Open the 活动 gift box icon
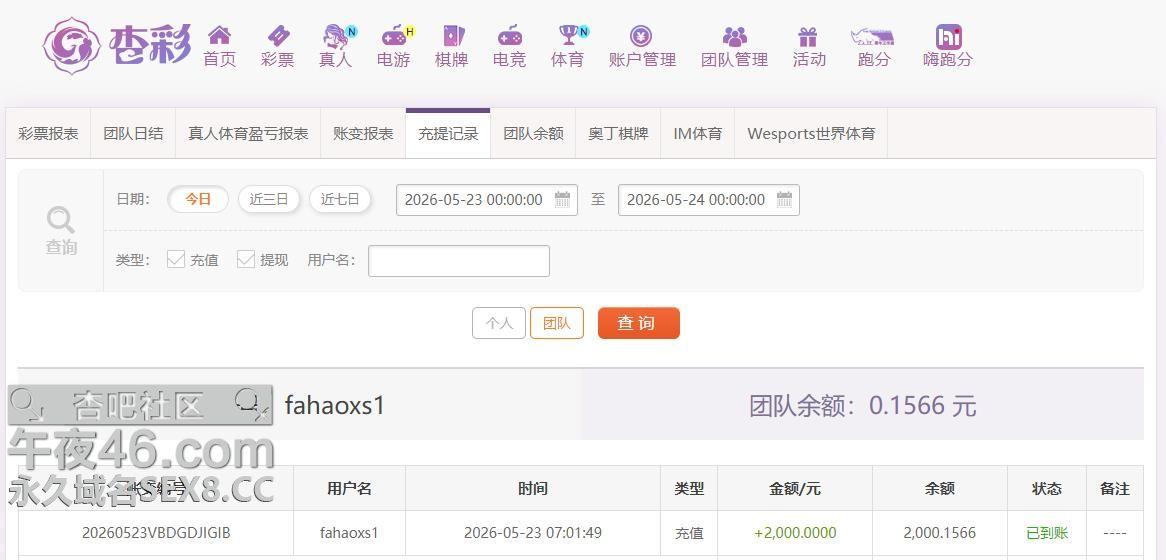Screen dimensions: 1166x560 [808, 36]
